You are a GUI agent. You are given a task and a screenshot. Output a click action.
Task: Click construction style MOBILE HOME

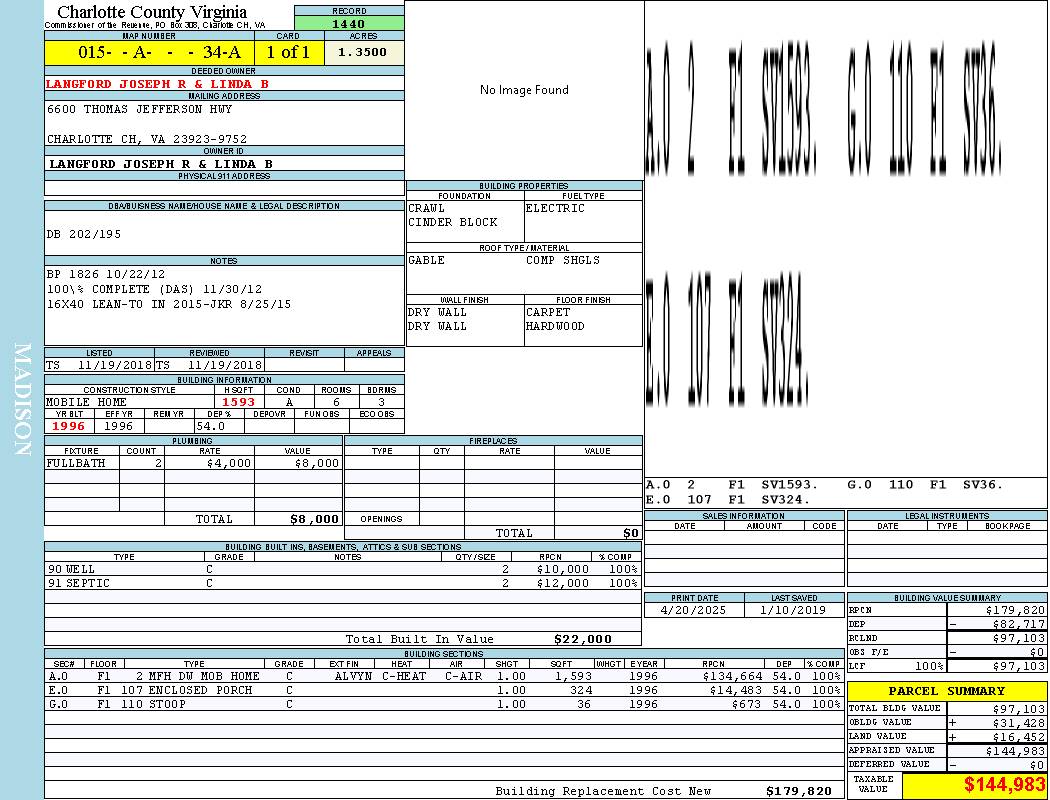pos(86,402)
